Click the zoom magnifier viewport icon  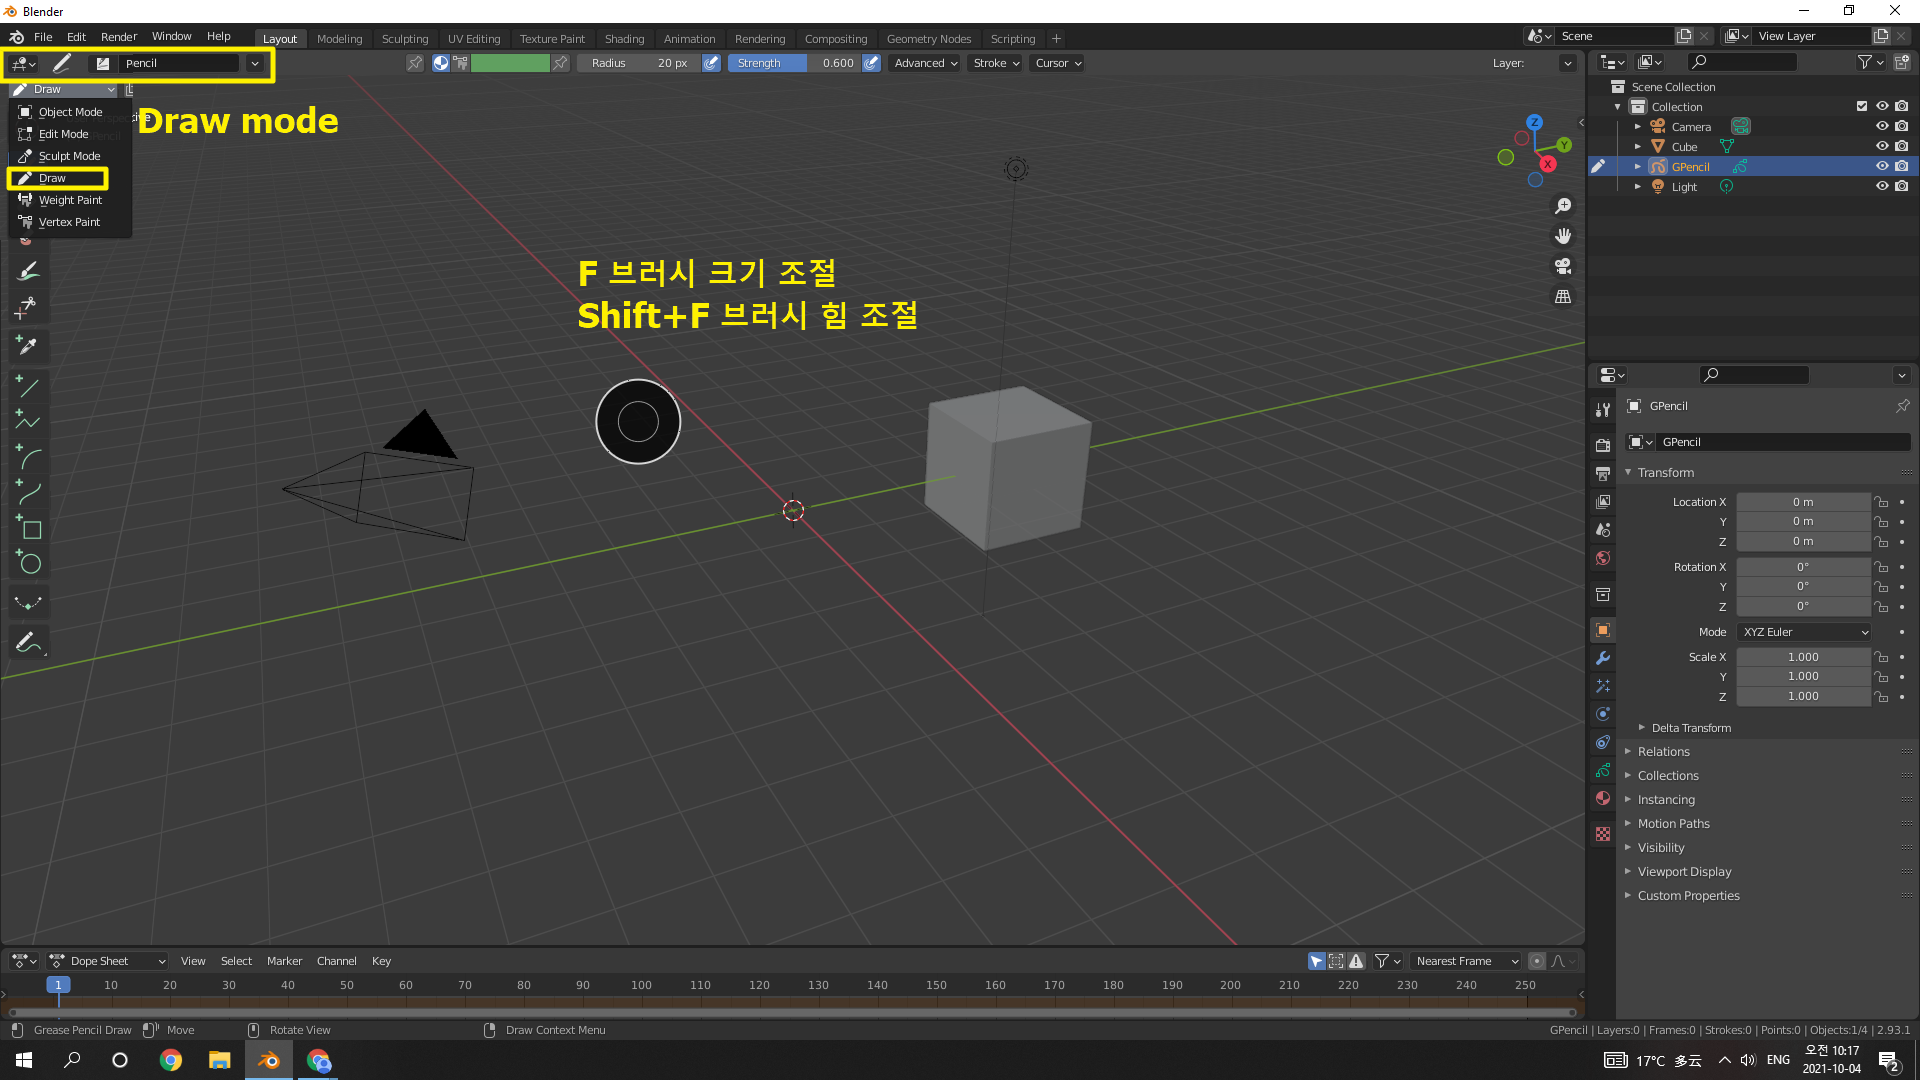pos(1563,206)
